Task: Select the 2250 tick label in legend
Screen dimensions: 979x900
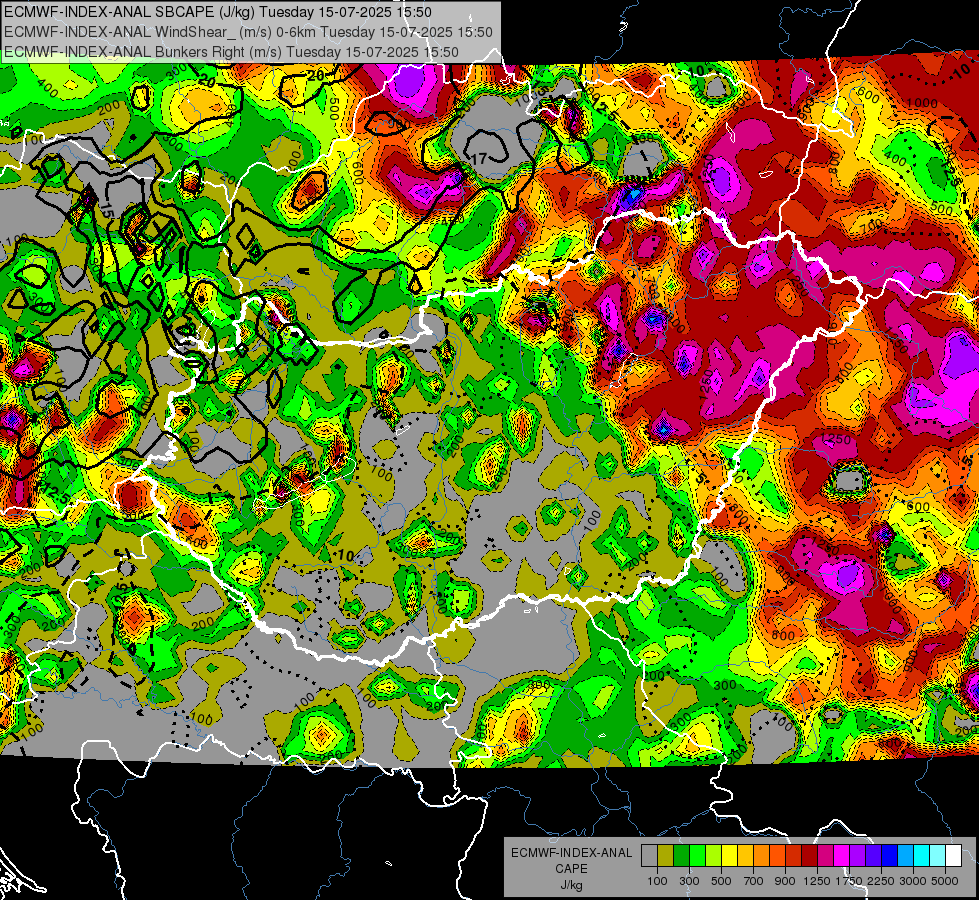Action: click(x=881, y=881)
